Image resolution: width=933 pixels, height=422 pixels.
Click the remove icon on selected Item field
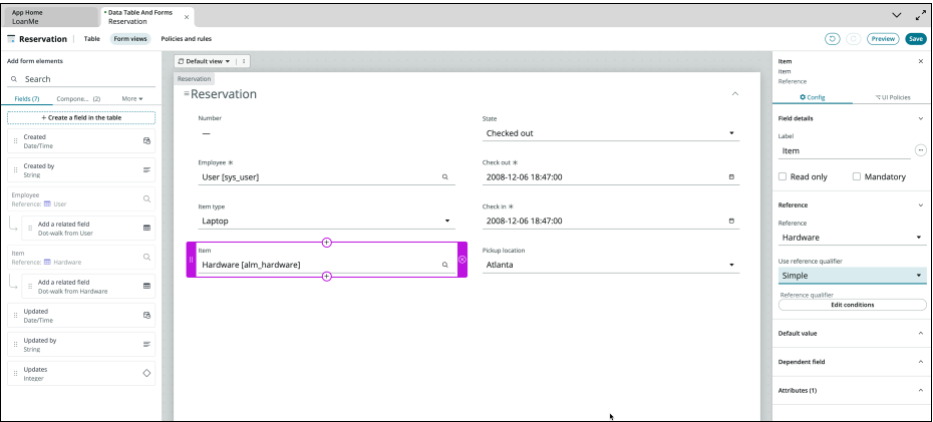coord(462,260)
